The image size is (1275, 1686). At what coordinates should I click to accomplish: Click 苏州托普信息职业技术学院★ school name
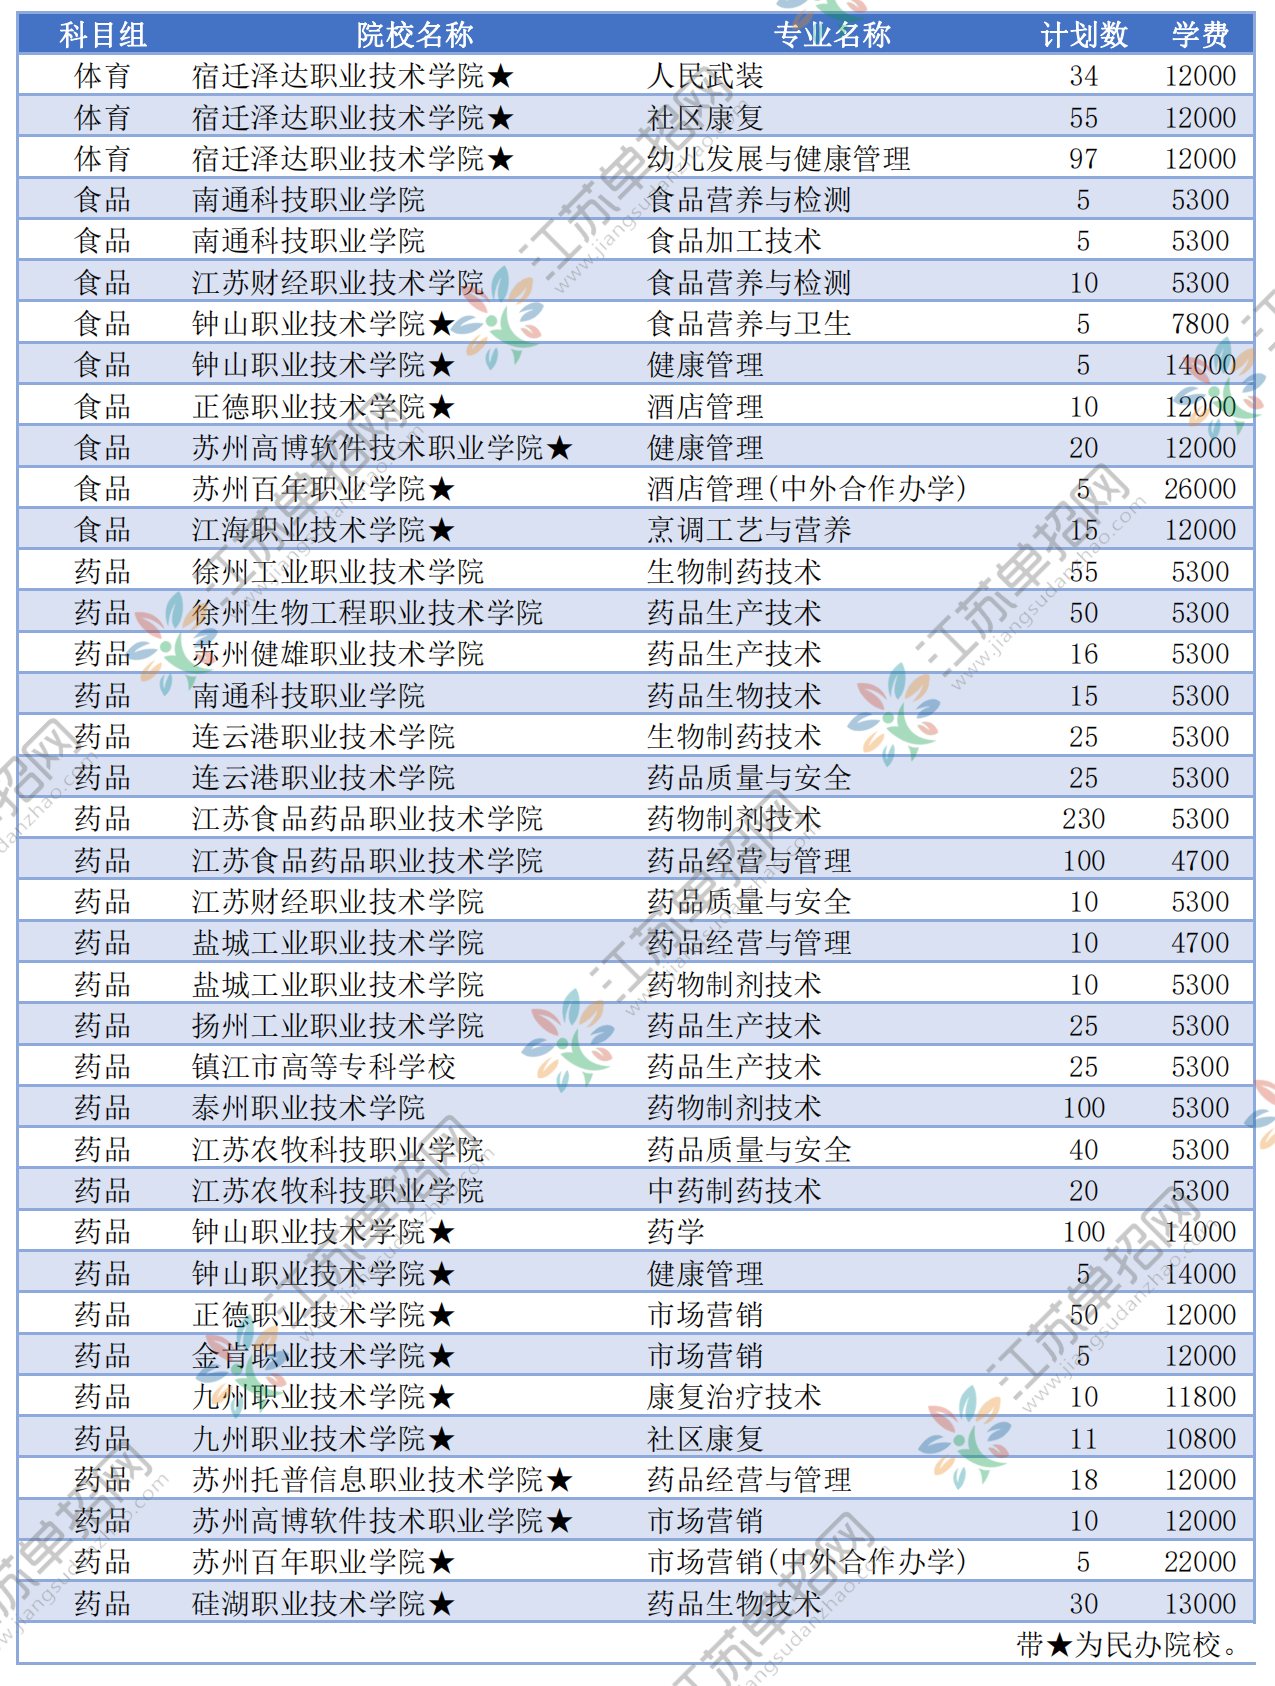click(x=382, y=1480)
